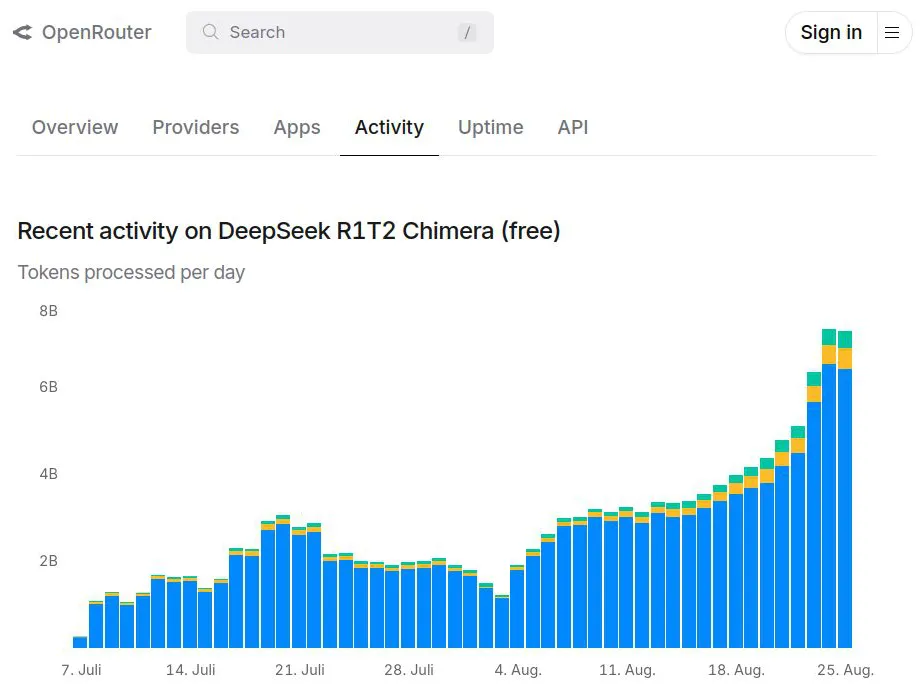Click the magnifier icon in search bar

(x=210, y=32)
